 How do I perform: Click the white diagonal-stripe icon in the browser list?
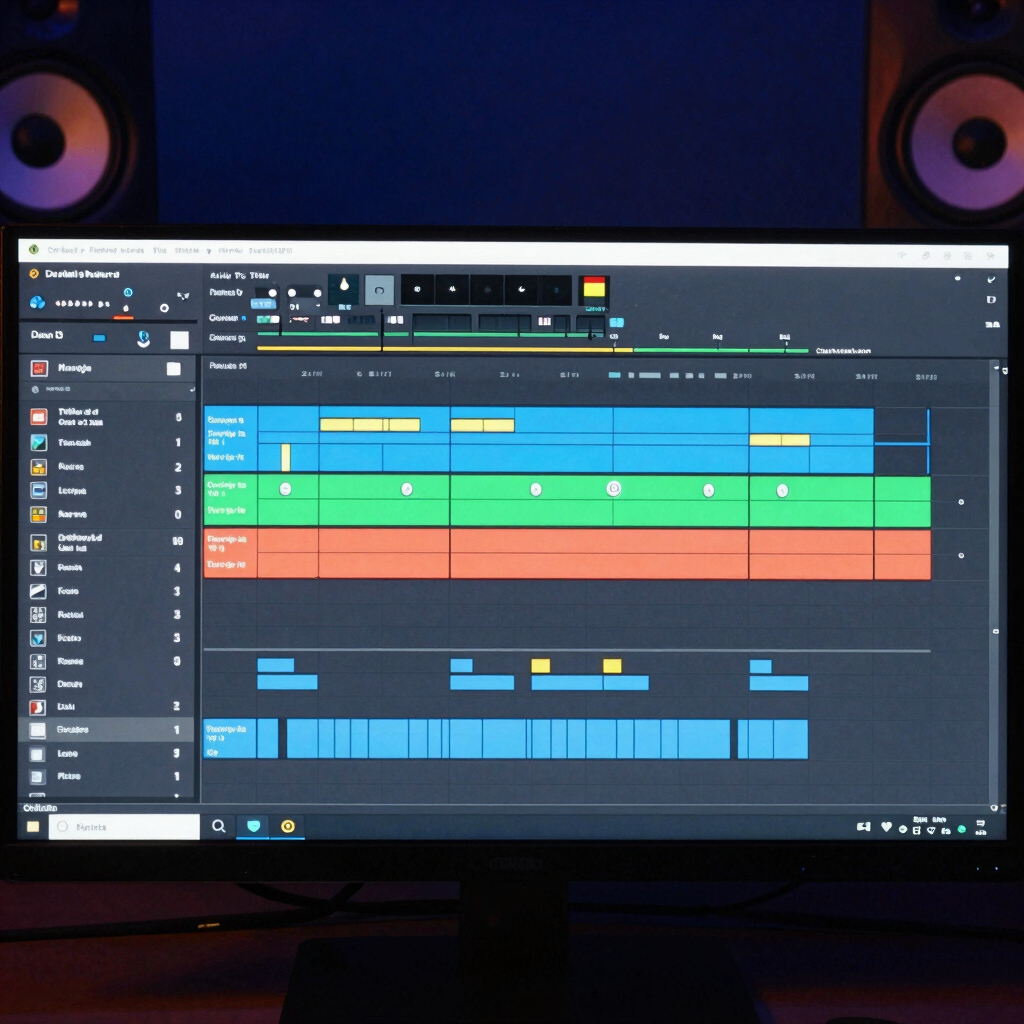[x=39, y=591]
